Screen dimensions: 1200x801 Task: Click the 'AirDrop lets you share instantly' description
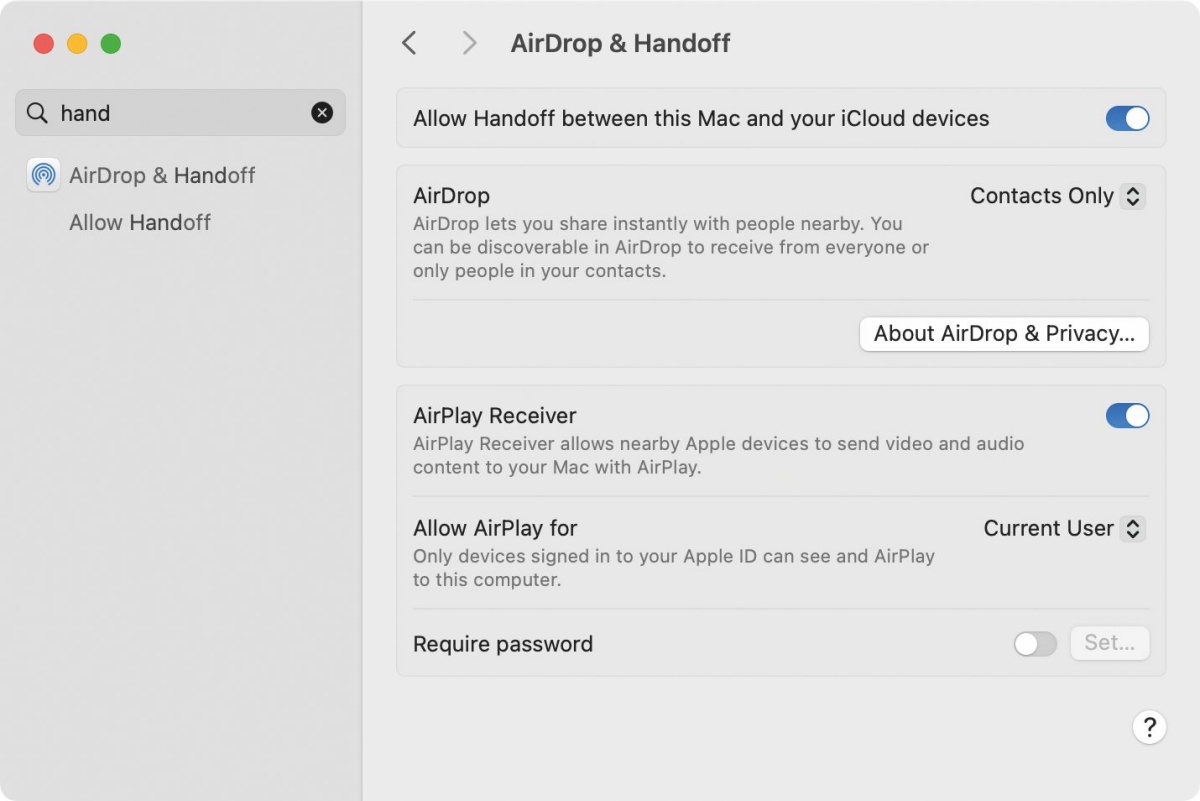pyautogui.click(x=671, y=247)
